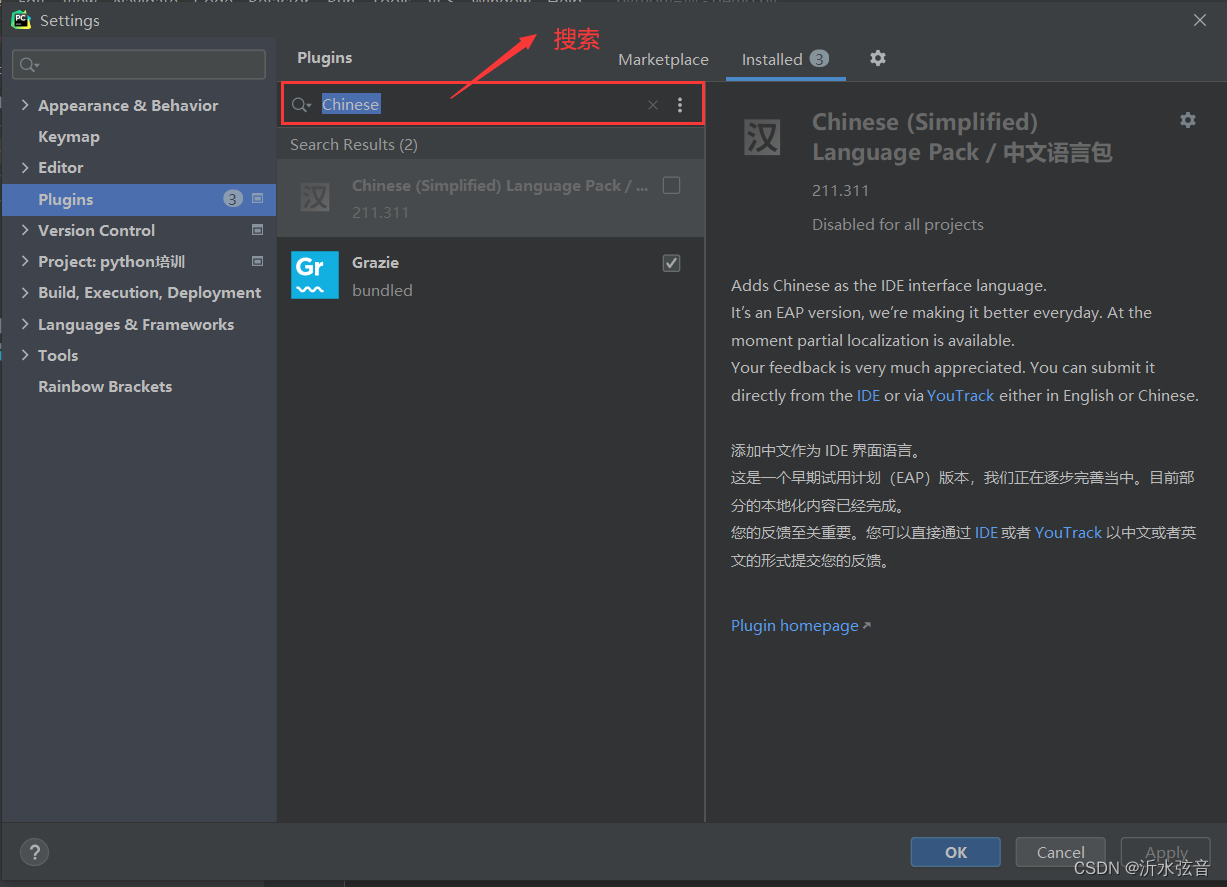Click the settings search input field

[x=139, y=65]
